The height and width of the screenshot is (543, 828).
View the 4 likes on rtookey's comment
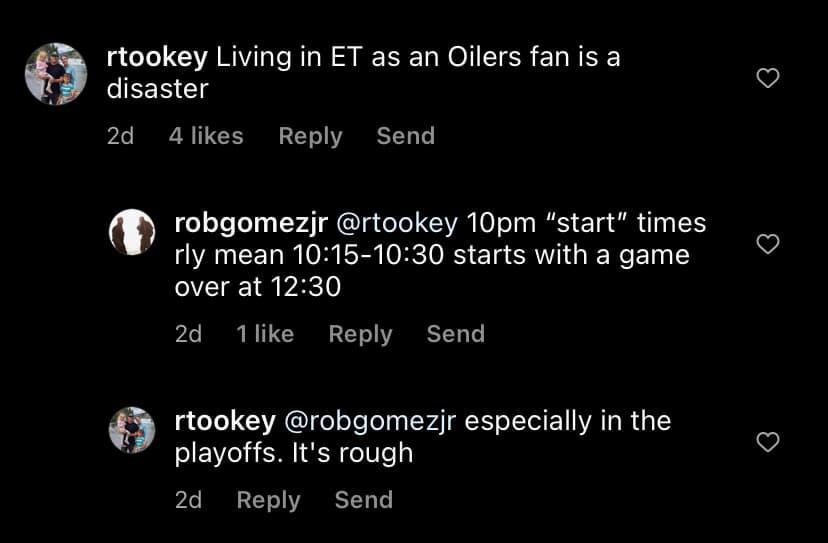[x=206, y=136]
